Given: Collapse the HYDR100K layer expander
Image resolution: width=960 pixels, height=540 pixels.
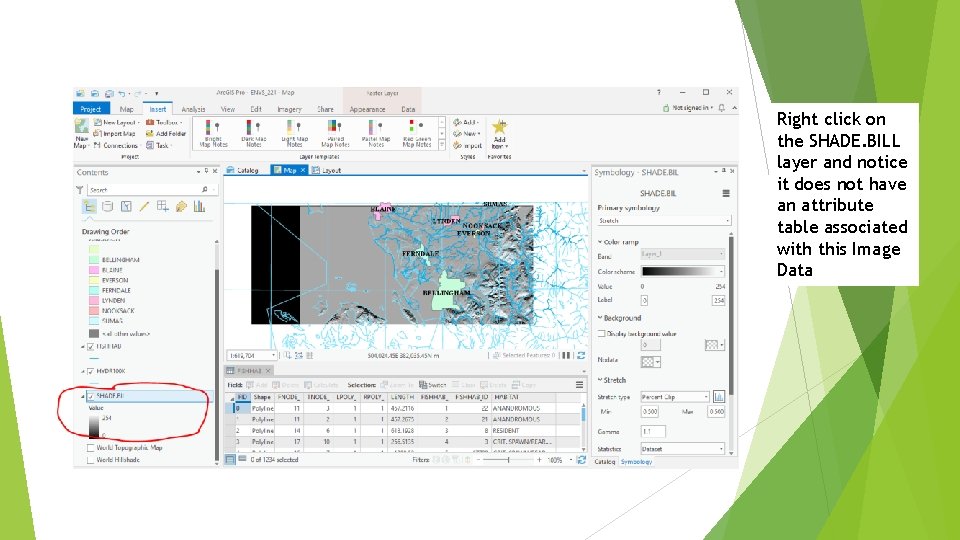Looking at the screenshot, I should click(83, 371).
